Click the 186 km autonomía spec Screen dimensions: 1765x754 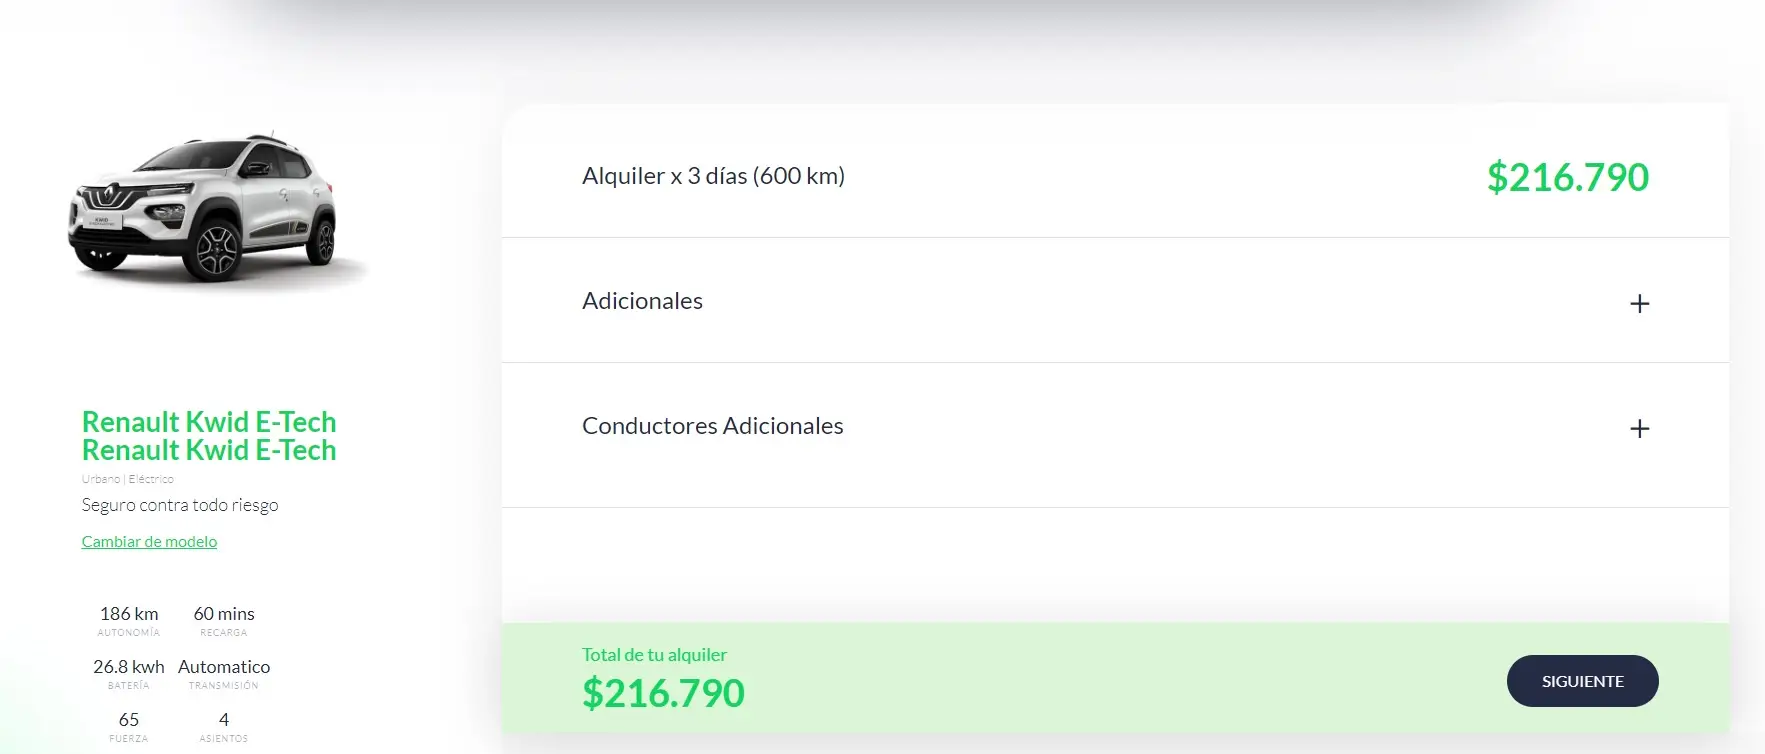(129, 614)
